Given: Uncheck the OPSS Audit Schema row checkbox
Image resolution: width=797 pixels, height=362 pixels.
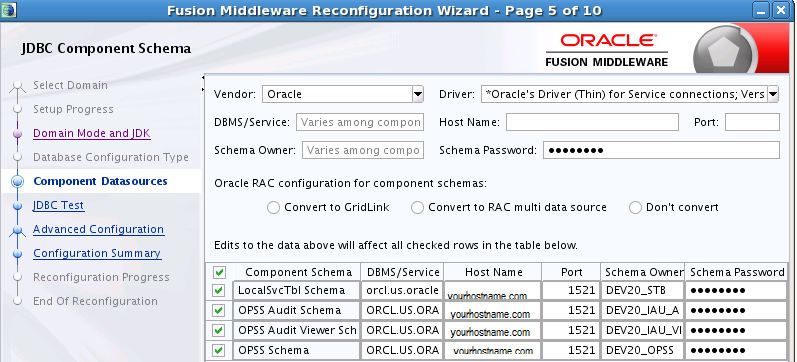Looking at the screenshot, I should tap(219, 311).
